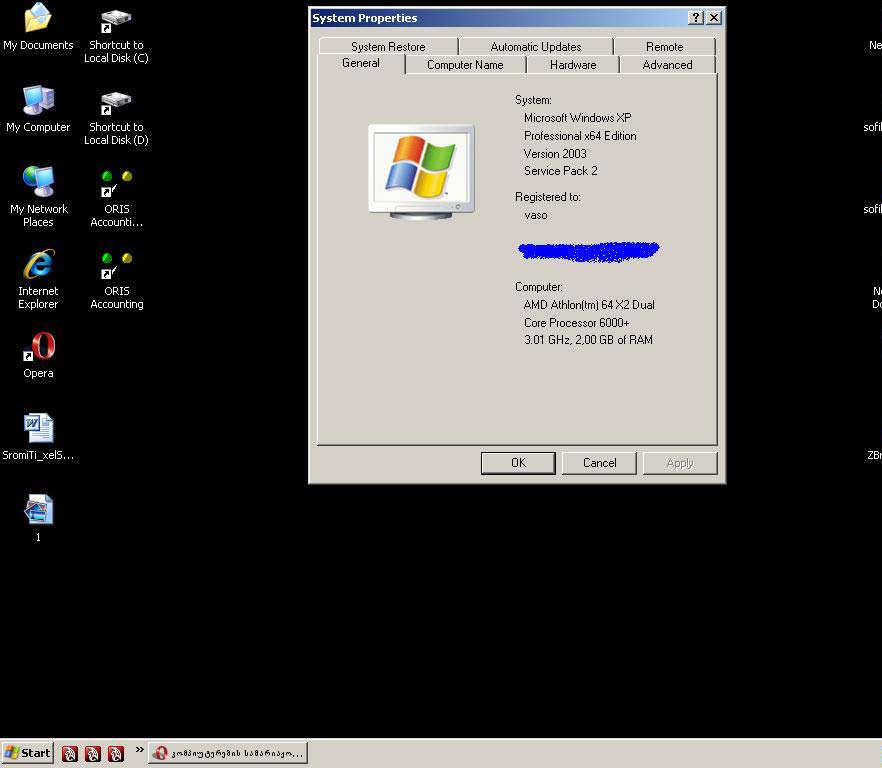Open the Start menu
This screenshot has height=768, width=882.
point(28,753)
